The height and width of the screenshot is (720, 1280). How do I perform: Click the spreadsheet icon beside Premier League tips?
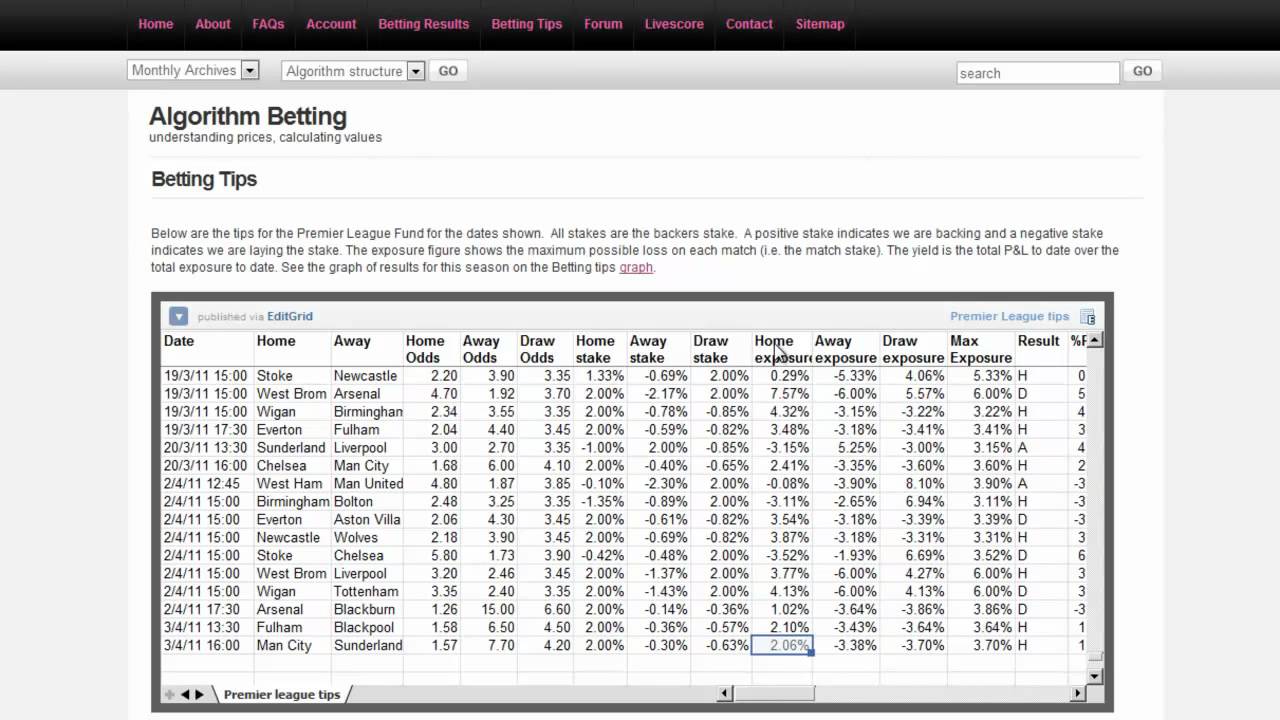tap(1088, 317)
